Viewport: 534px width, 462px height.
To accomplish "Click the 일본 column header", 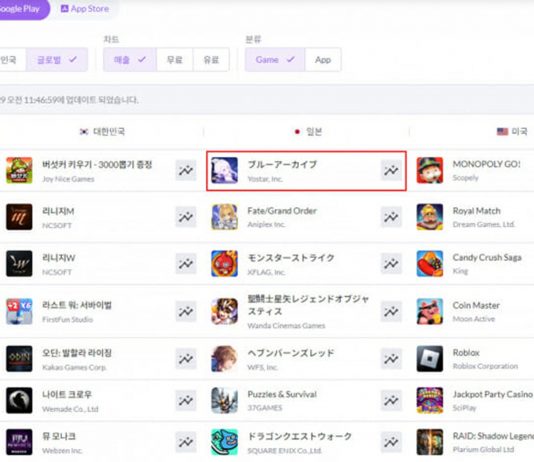I will tap(308, 131).
